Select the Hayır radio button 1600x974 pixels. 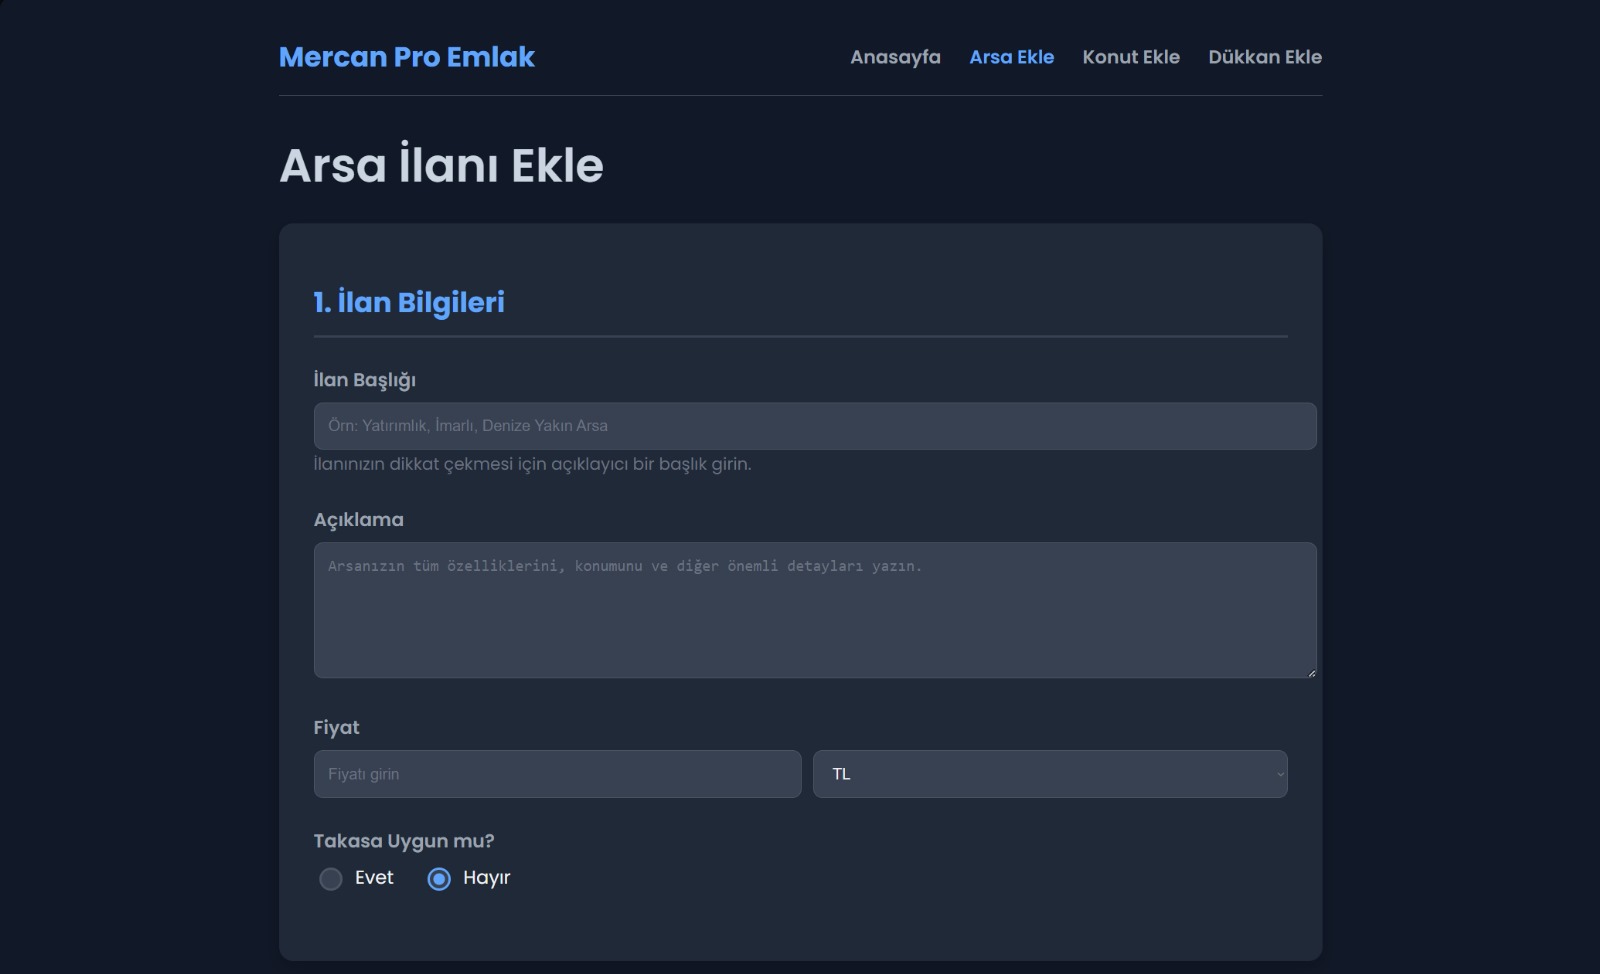(439, 879)
